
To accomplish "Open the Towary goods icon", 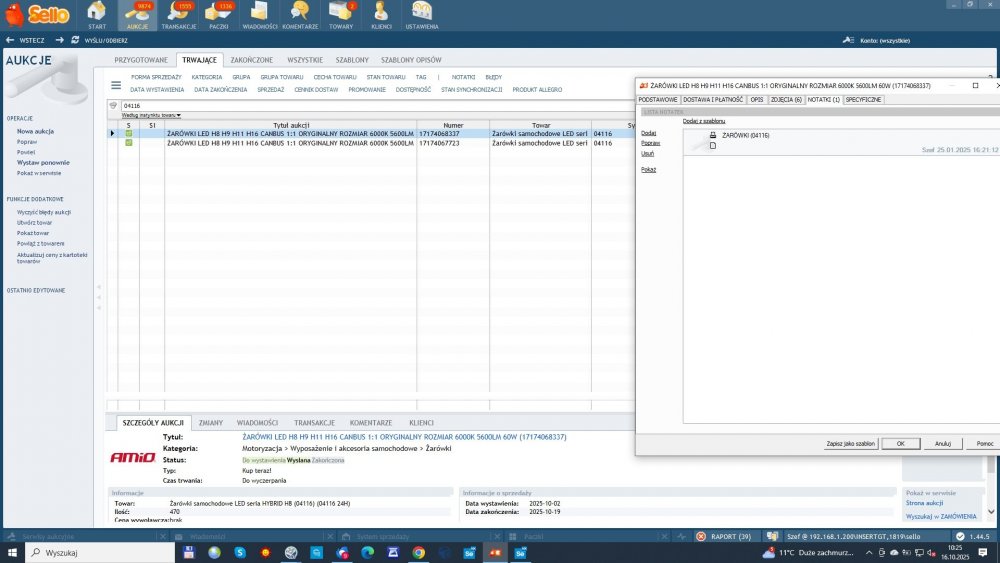I will (341, 15).
